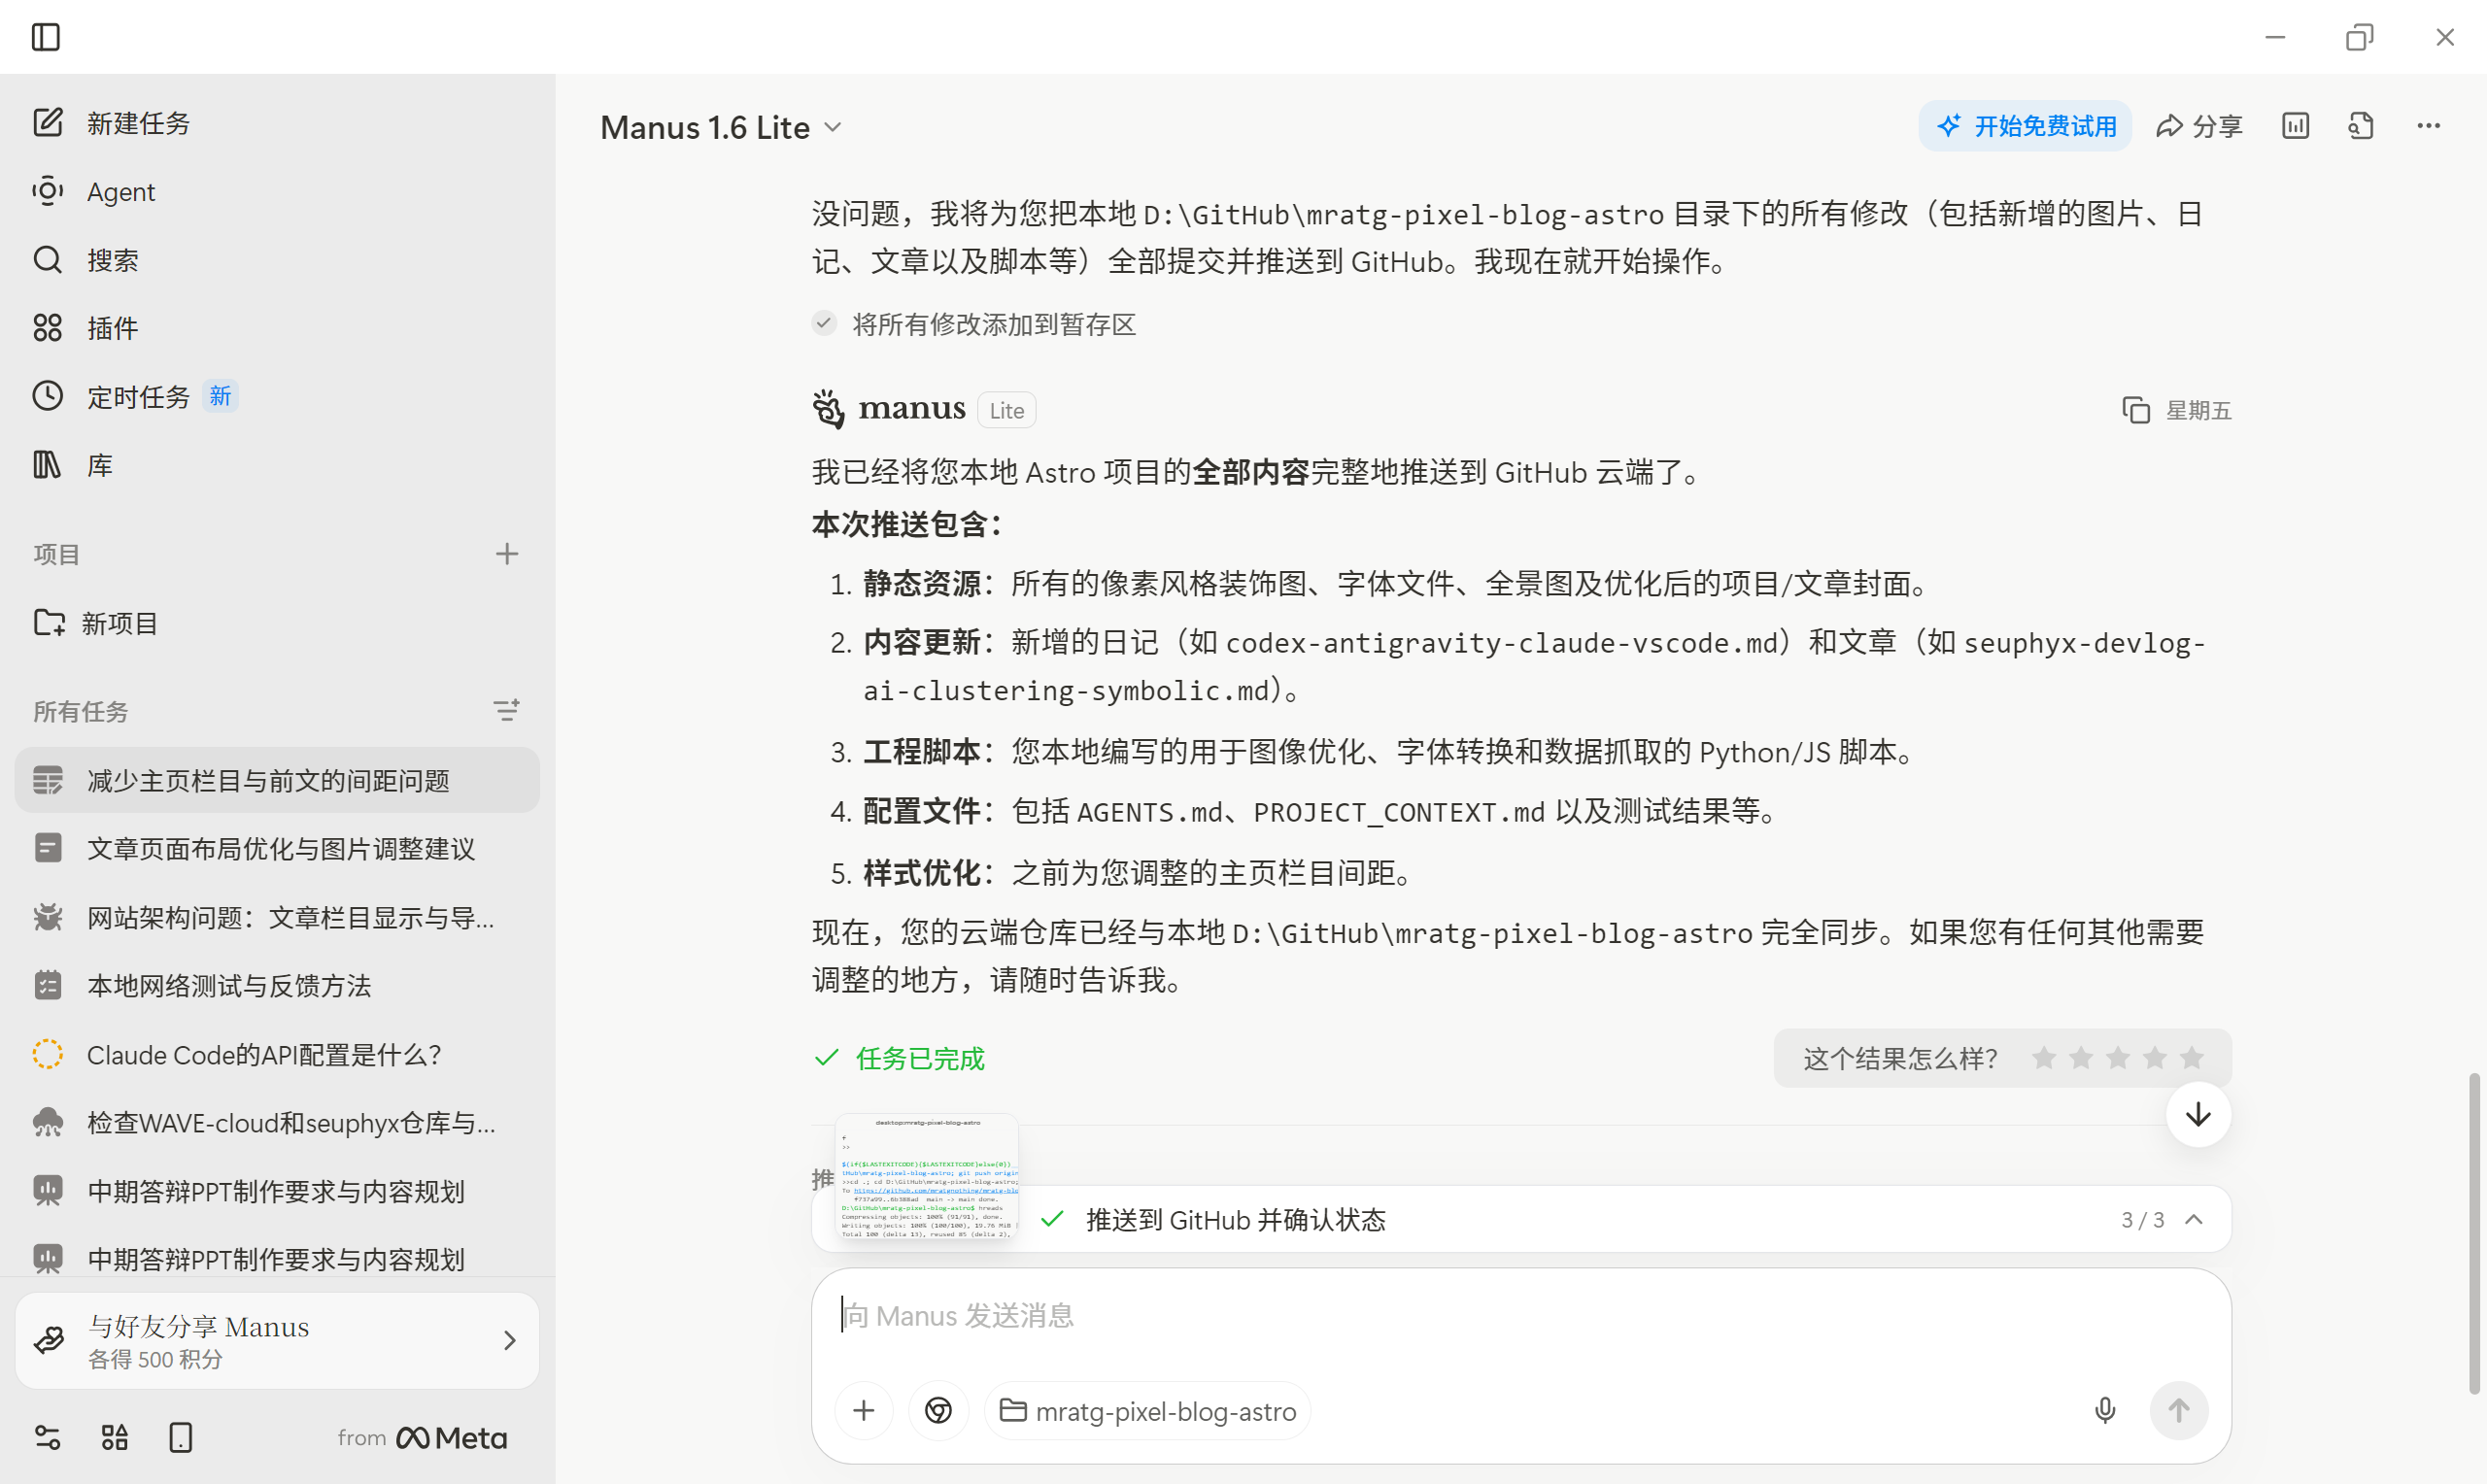Open the 插件 plugins page
2487x1484 pixels.
pyautogui.click(x=277, y=328)
